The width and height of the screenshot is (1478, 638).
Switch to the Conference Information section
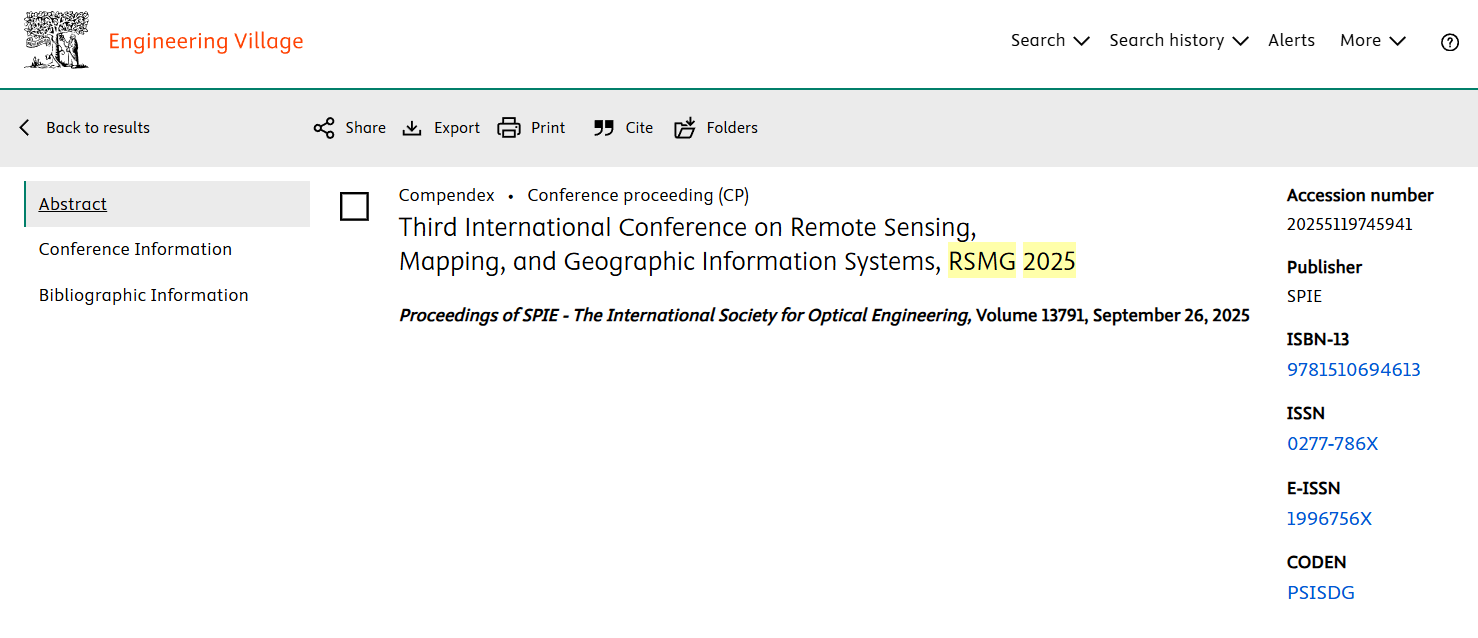(x=135, y=249)
